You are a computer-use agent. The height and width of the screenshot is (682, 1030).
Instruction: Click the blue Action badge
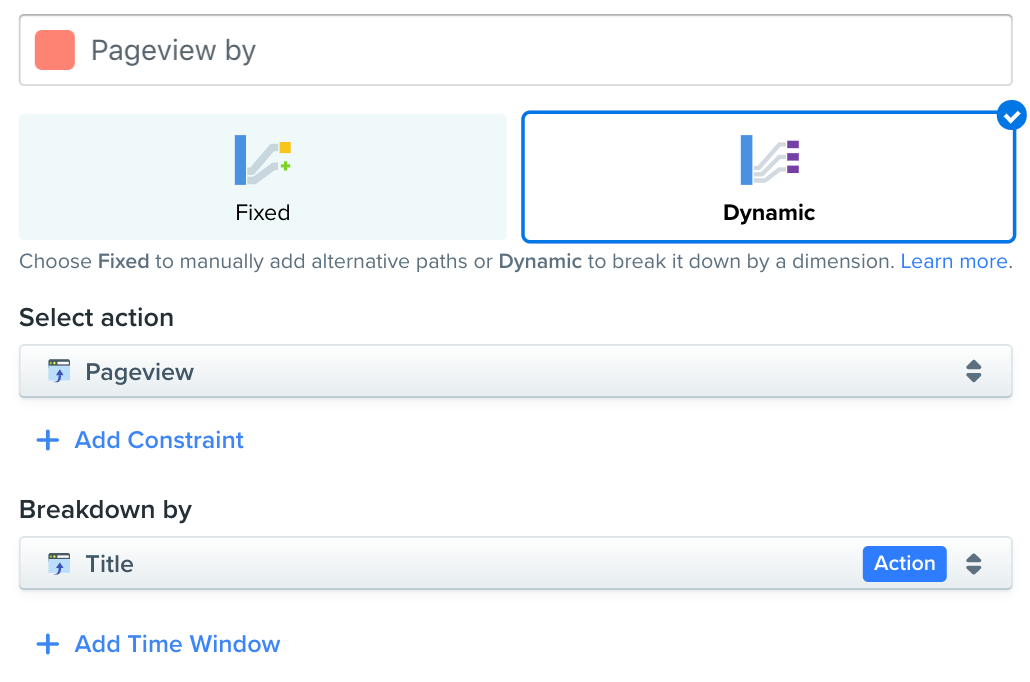pos(904,564)
